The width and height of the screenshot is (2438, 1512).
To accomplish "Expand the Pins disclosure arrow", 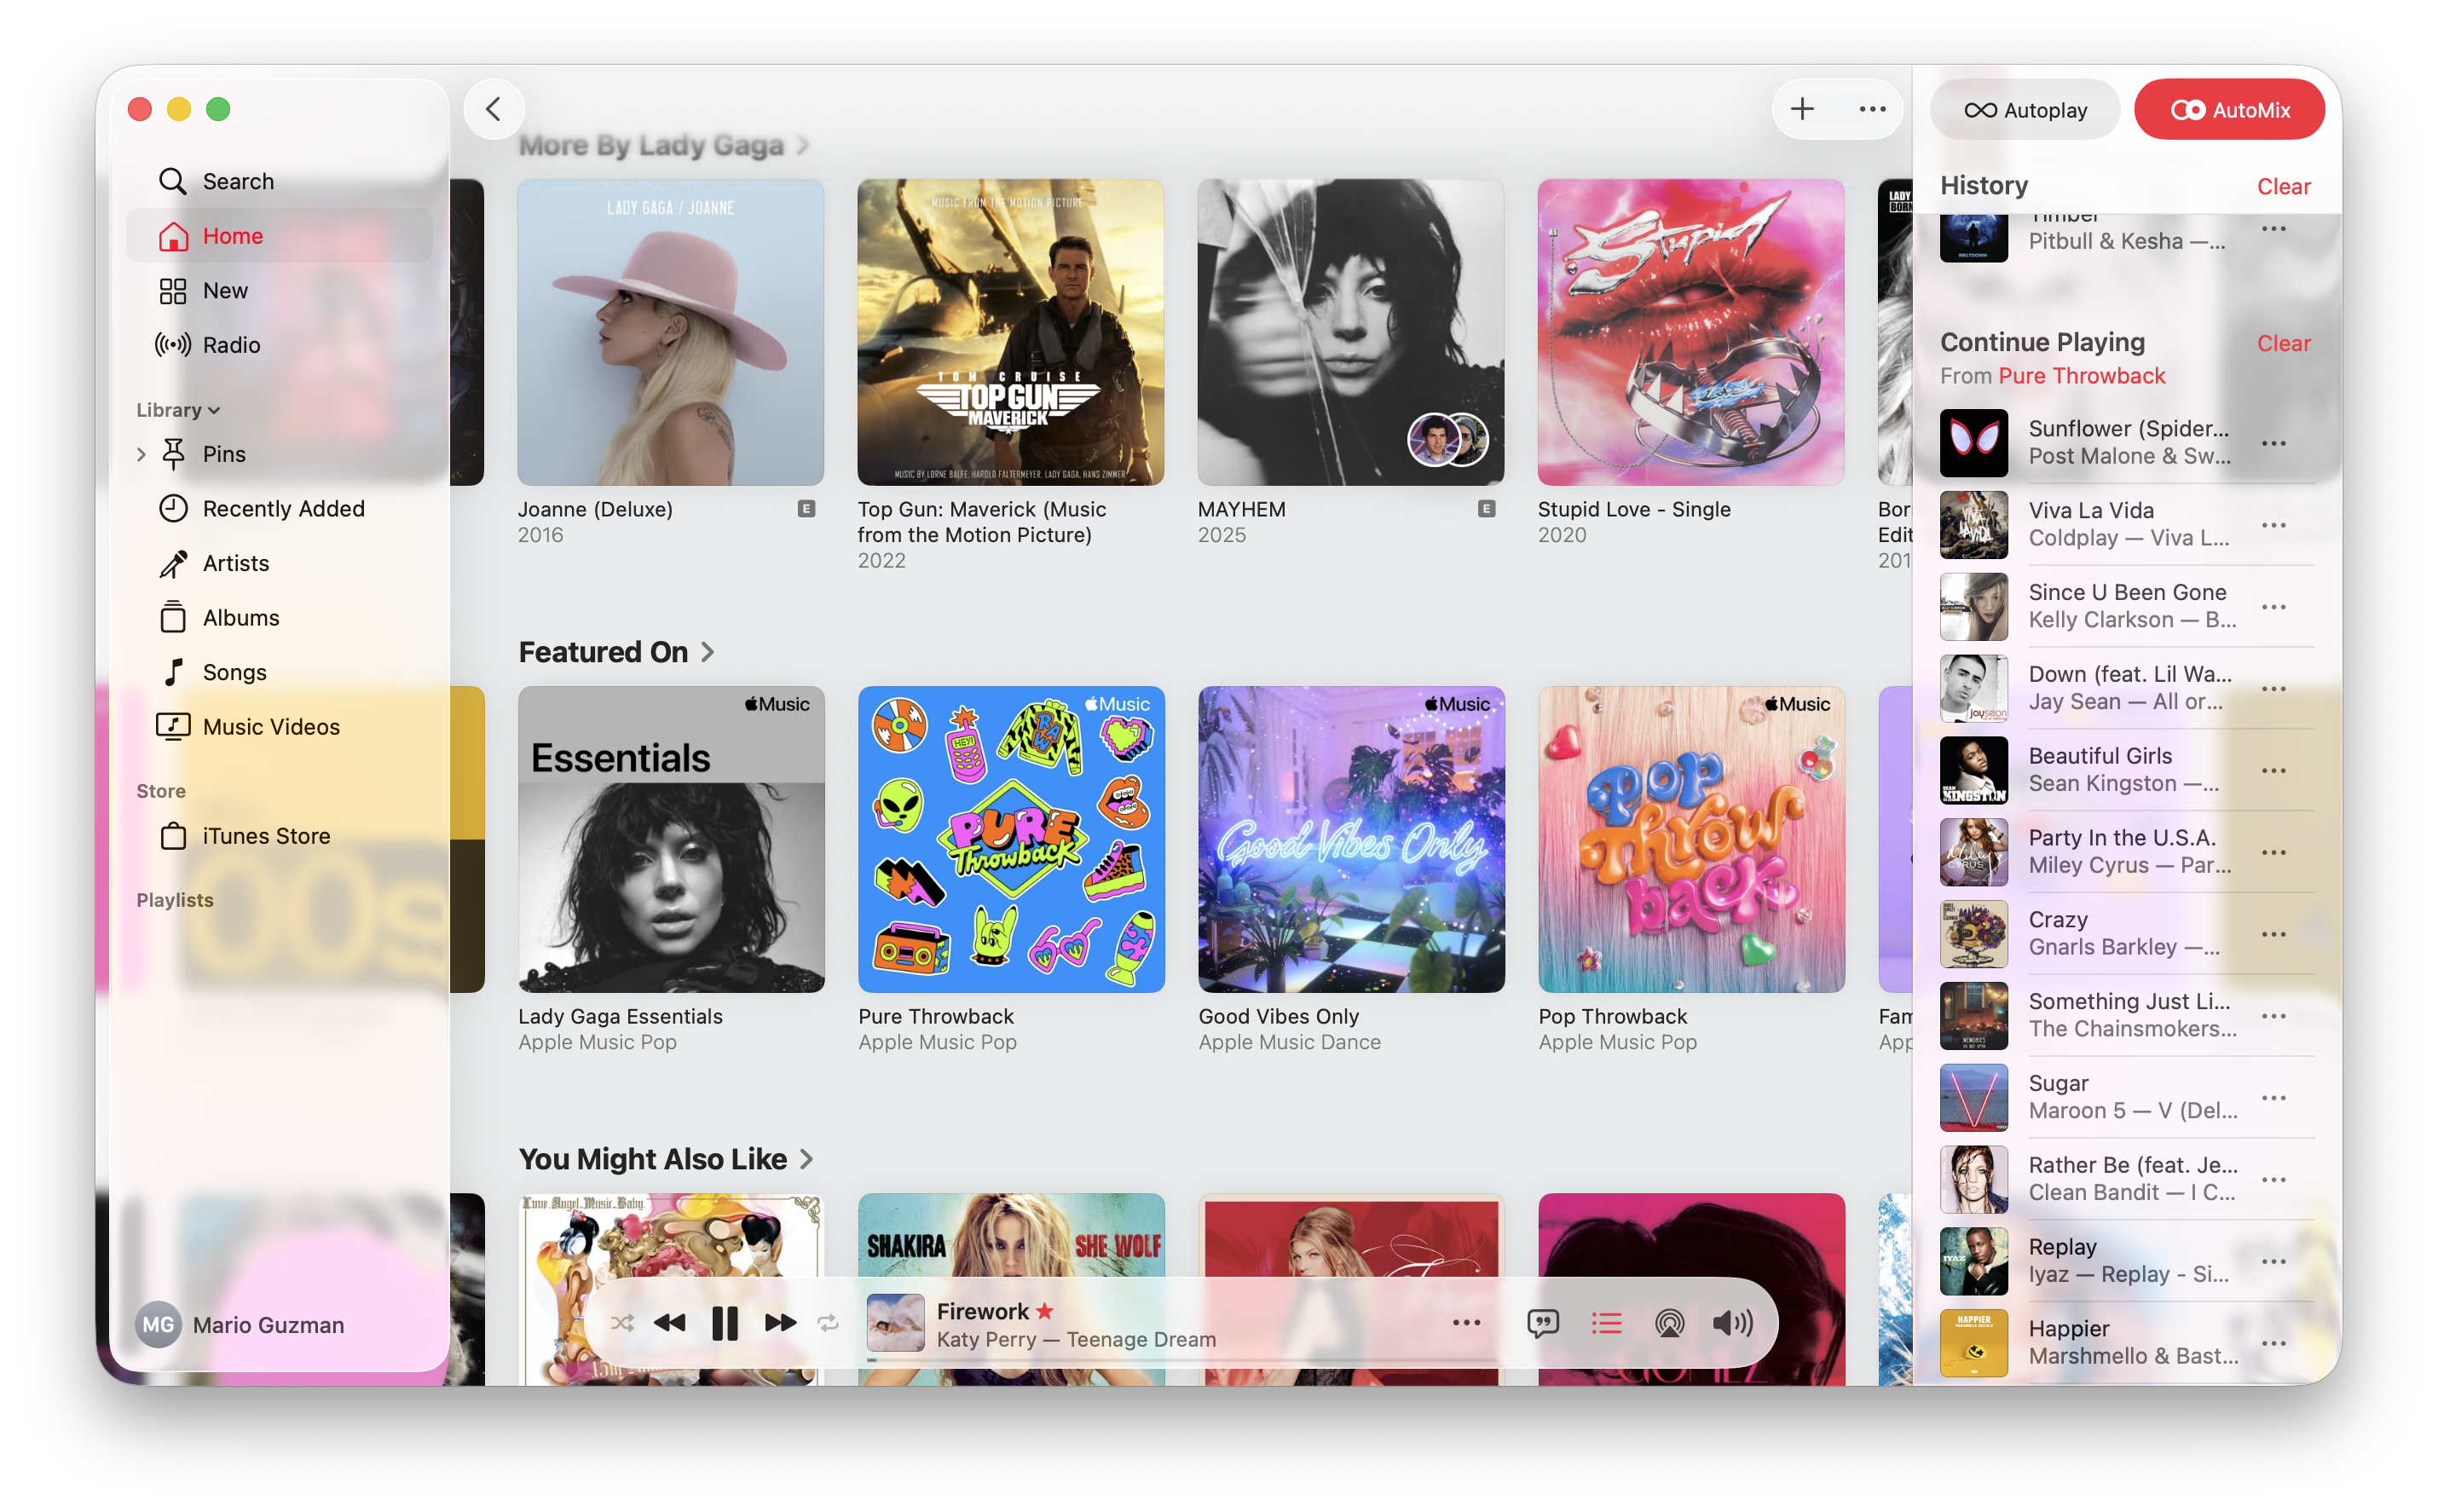I will pyautogui.click(x=141, y=454).
